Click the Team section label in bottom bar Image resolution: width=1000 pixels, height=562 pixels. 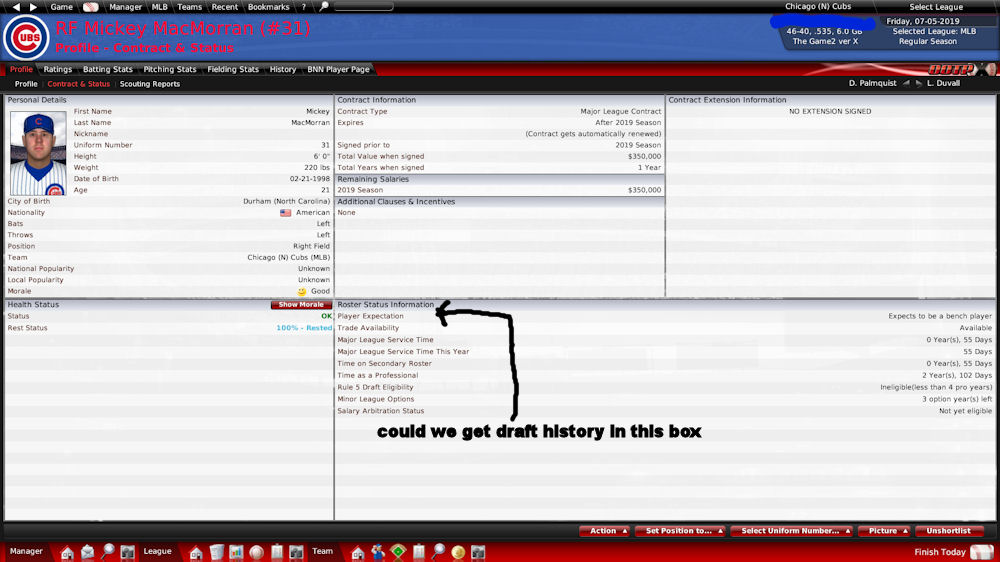point(322,552)
